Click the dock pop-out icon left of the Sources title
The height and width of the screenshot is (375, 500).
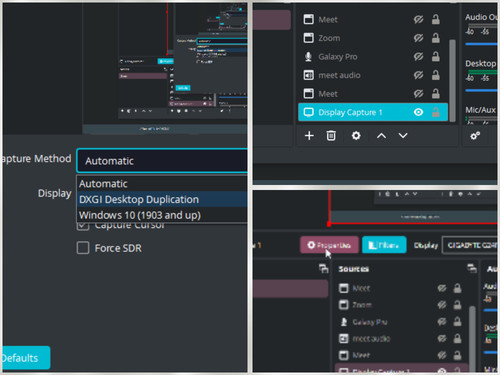(323, 268)
